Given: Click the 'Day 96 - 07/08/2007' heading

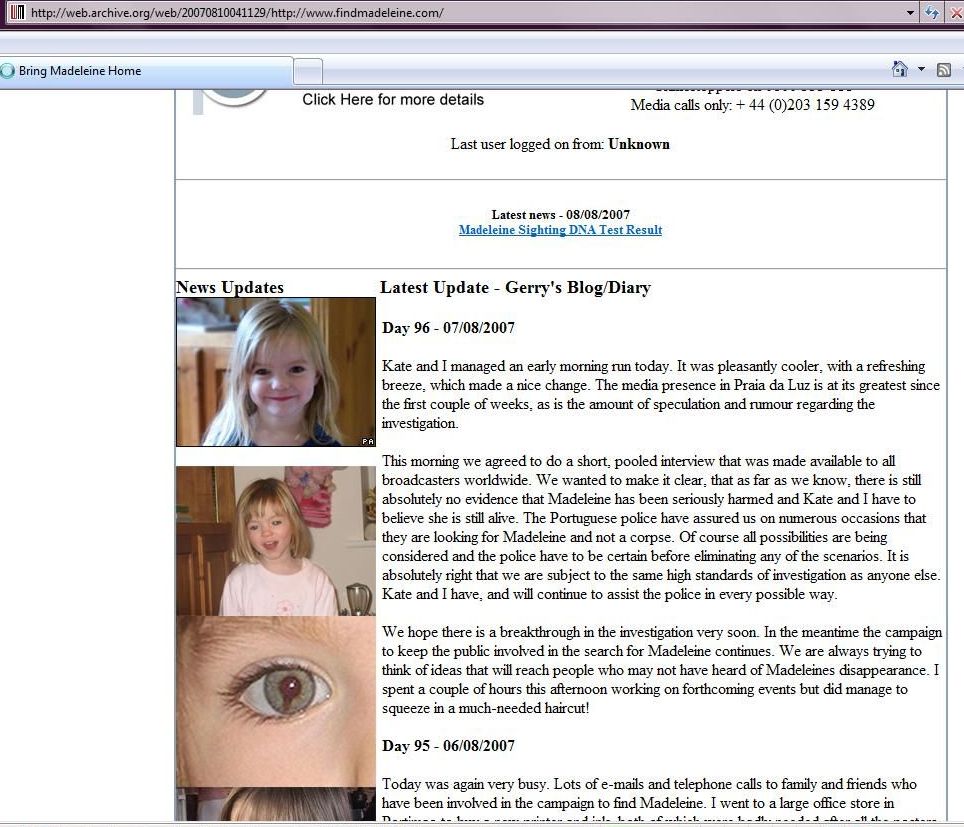Looking at the screenshot, I should (449, 328).
